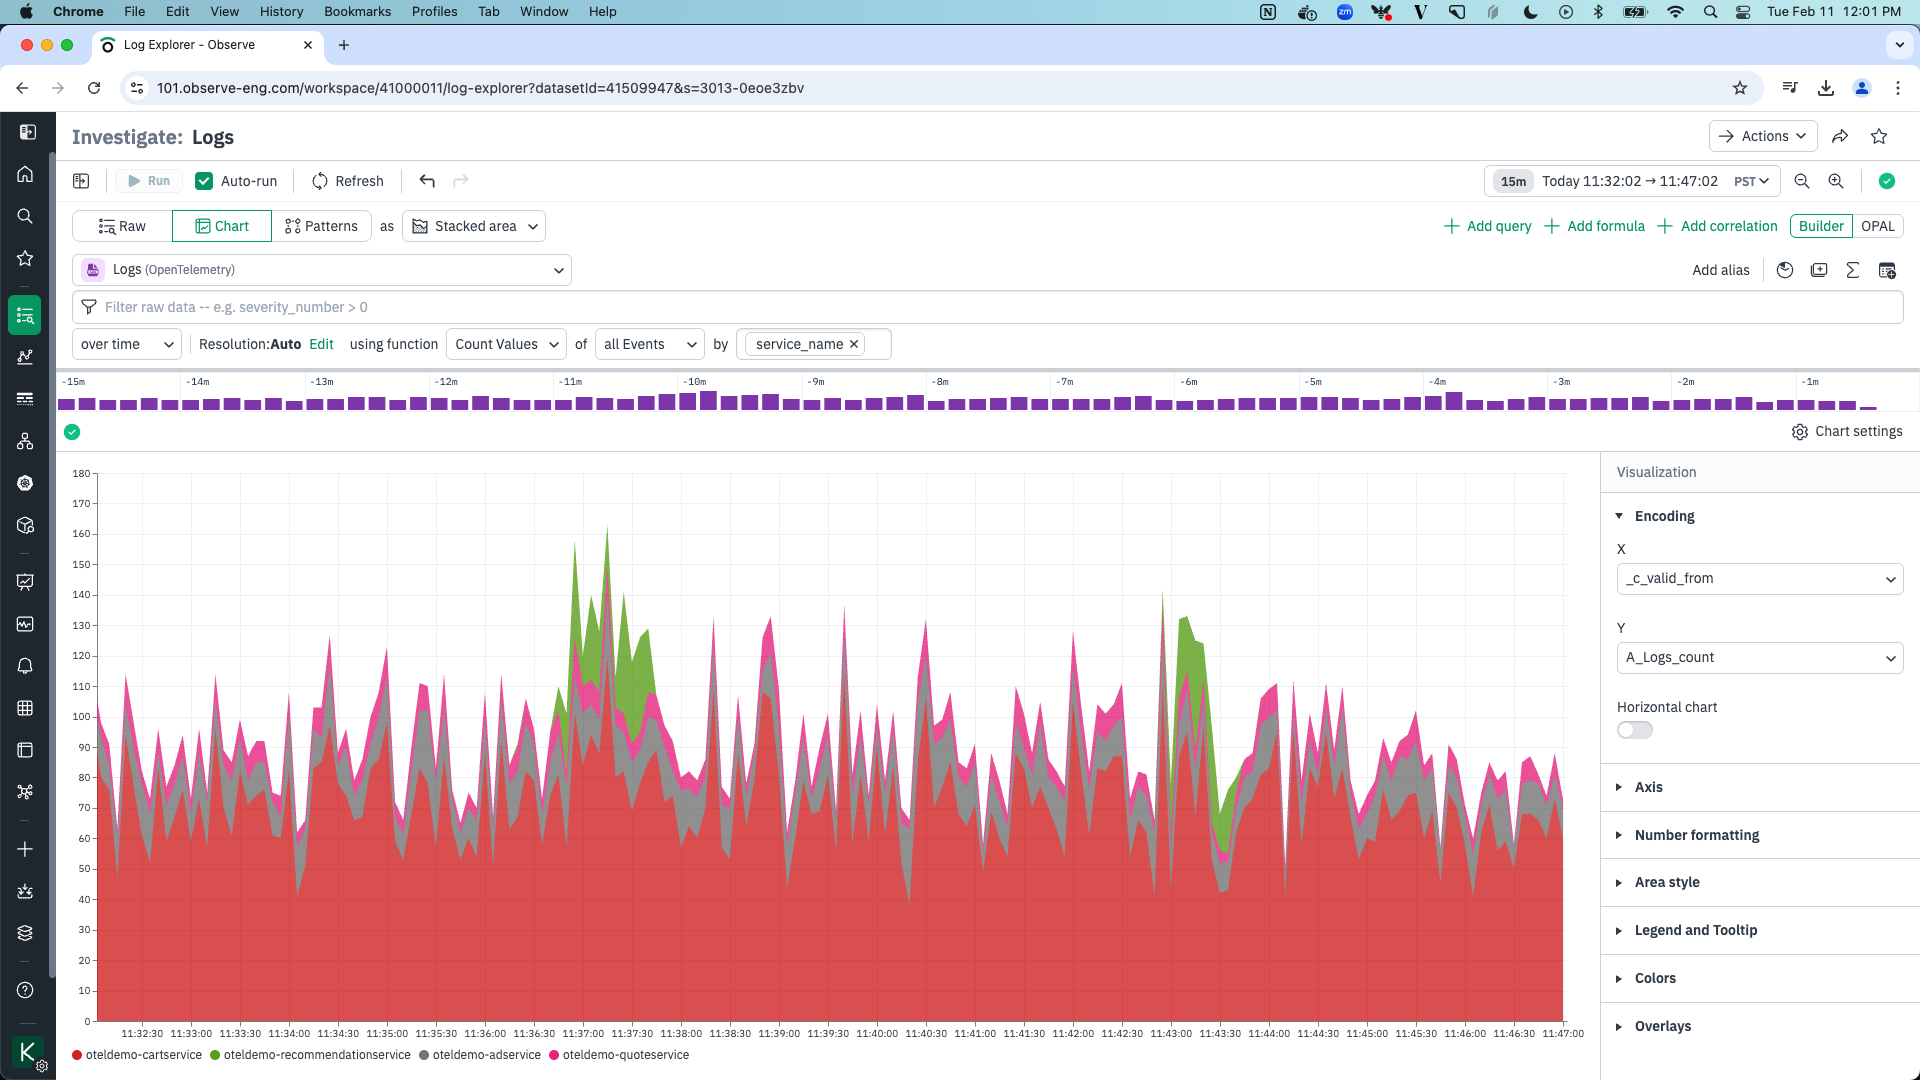Click the Refresh button

(x=347, y=181)
